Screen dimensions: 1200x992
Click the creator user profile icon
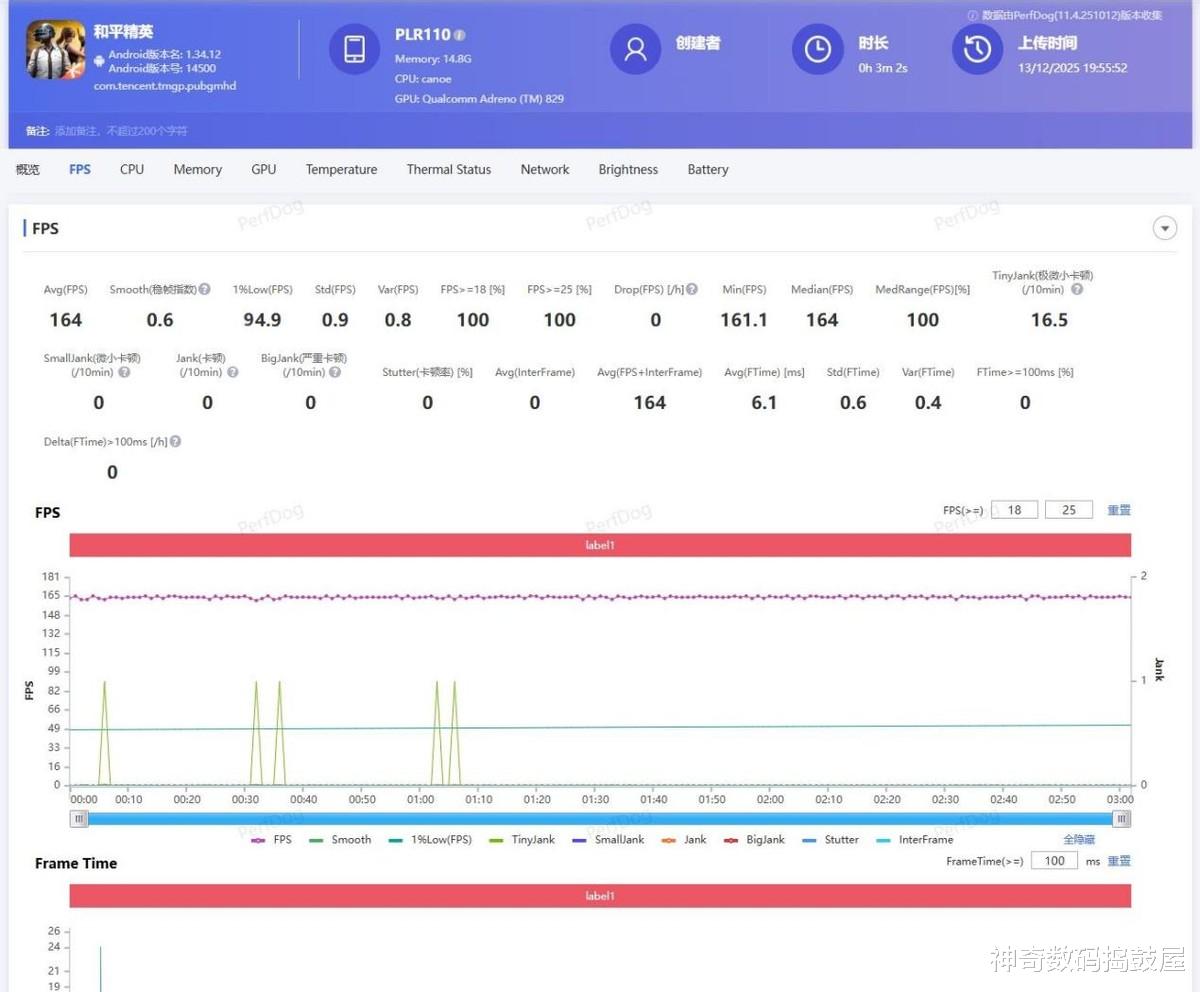(635, 49)
